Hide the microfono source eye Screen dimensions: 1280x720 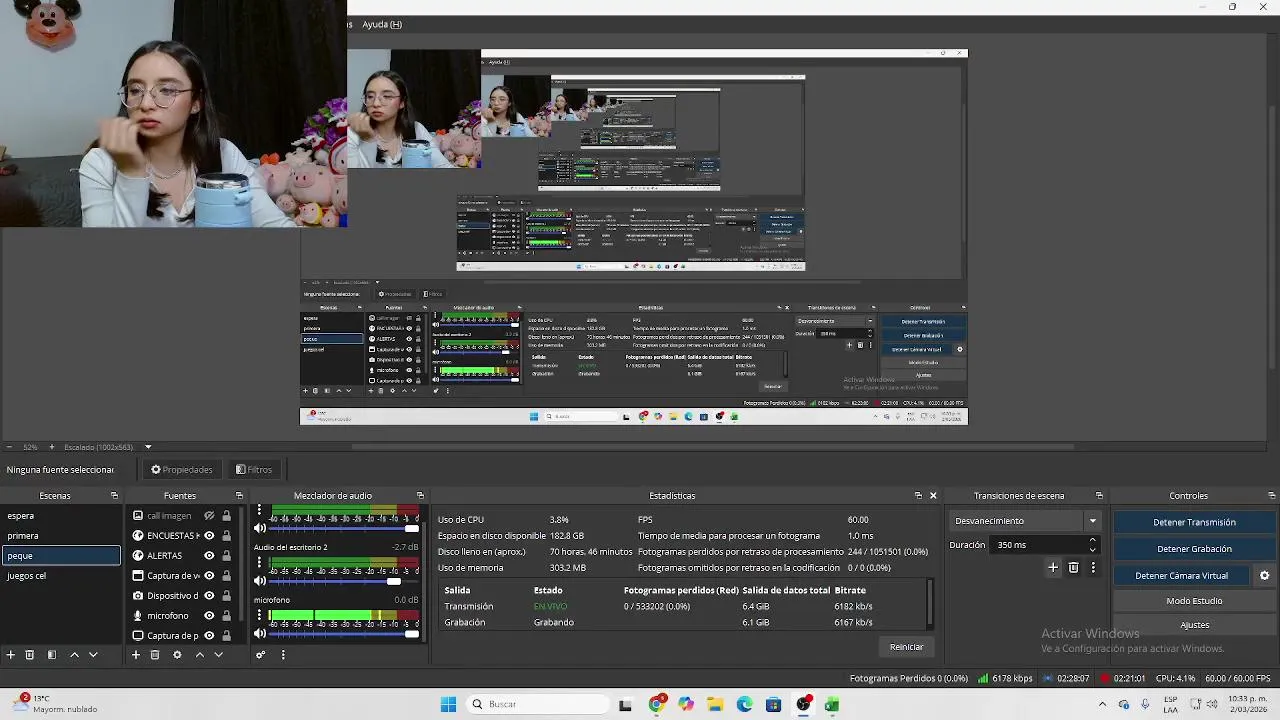point(209,616)
